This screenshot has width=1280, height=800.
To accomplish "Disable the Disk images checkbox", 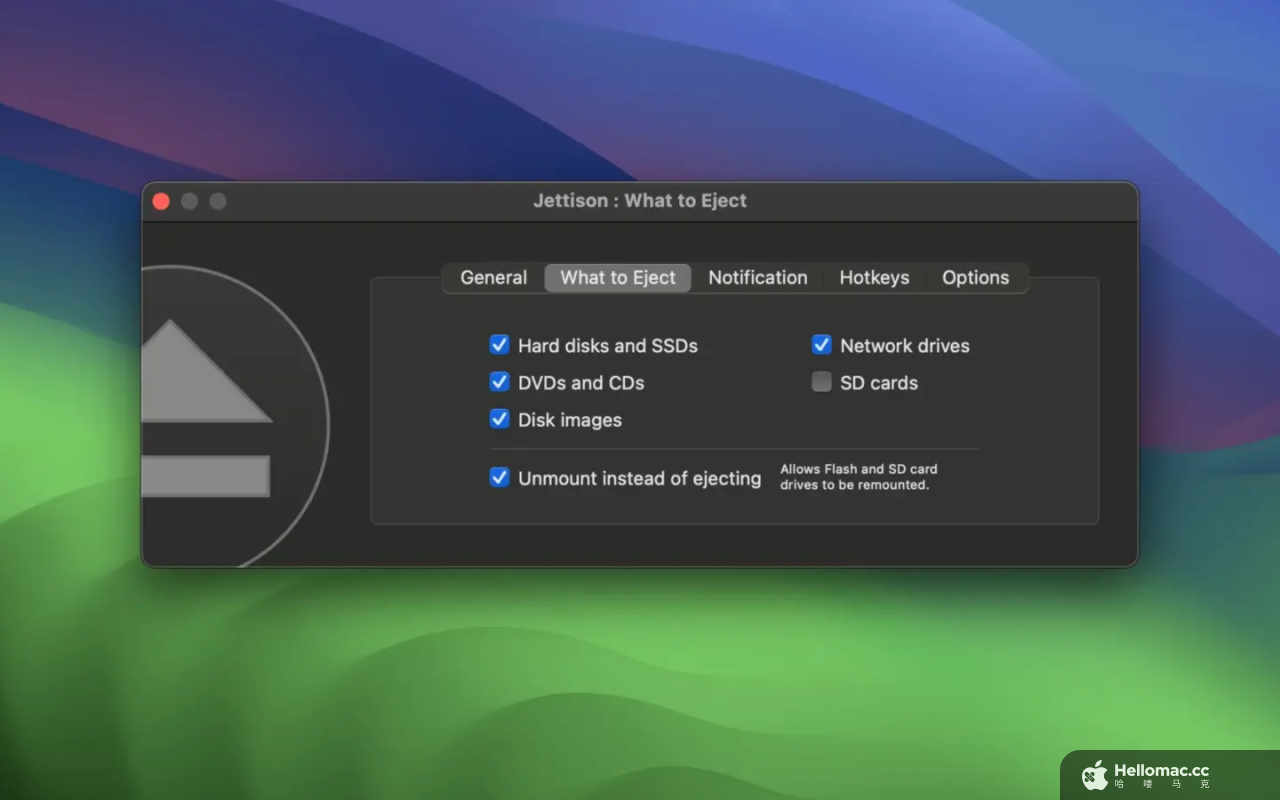I will click(499, 419).
